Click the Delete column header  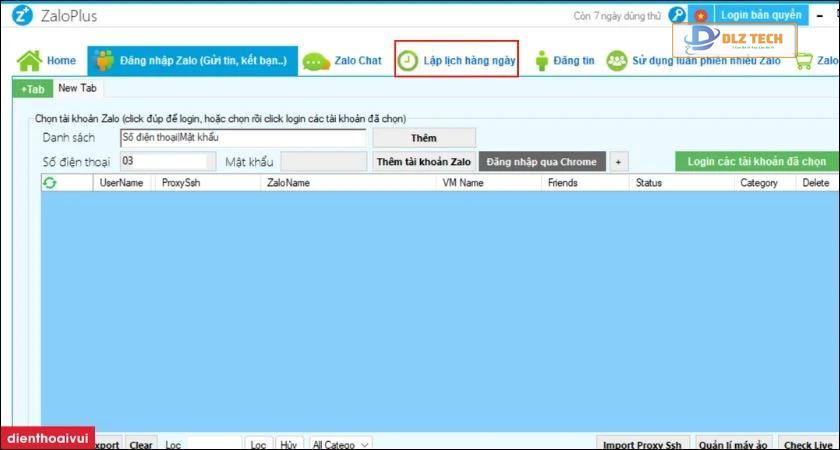(816, 183)
